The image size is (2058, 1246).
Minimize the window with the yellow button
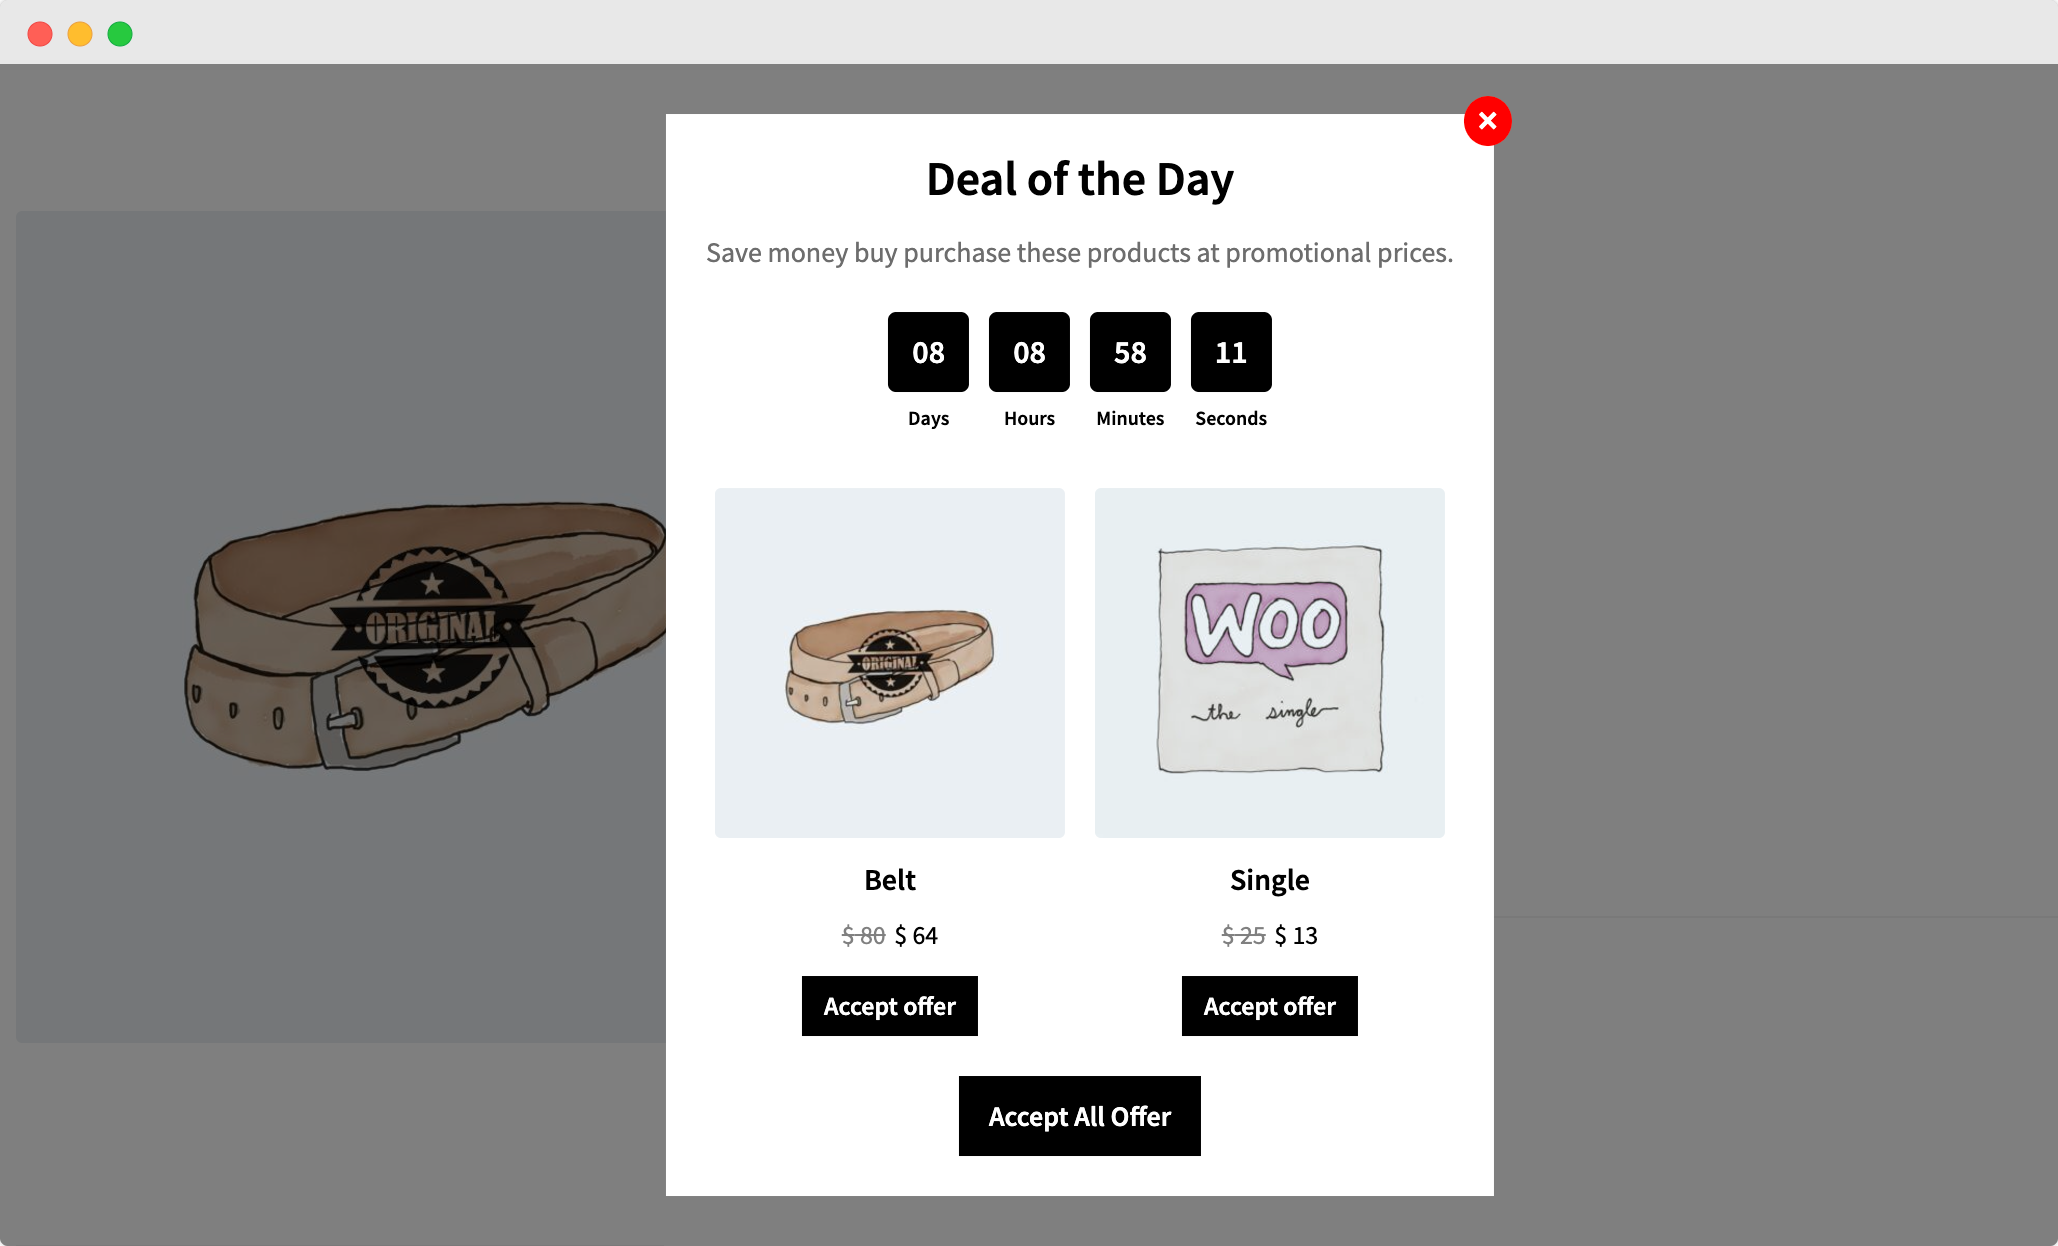pyautogui.click(x=80, y=34)
